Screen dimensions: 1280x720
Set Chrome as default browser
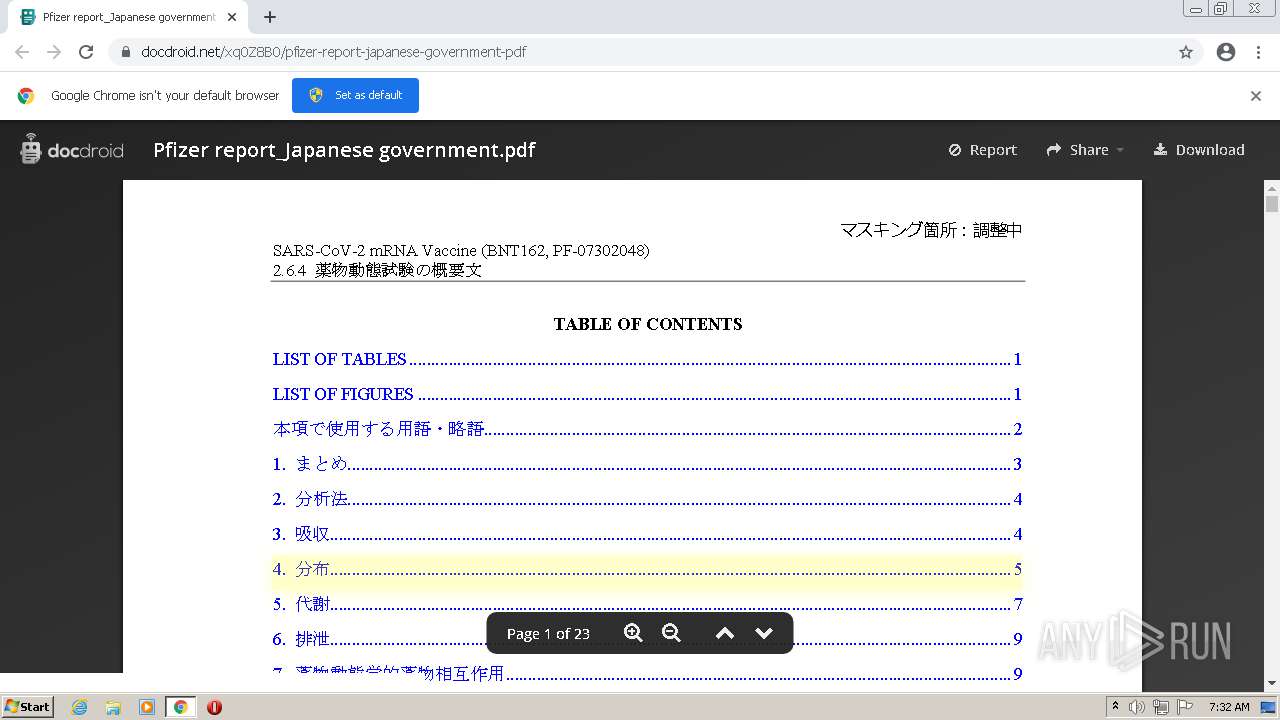(355, 95)
